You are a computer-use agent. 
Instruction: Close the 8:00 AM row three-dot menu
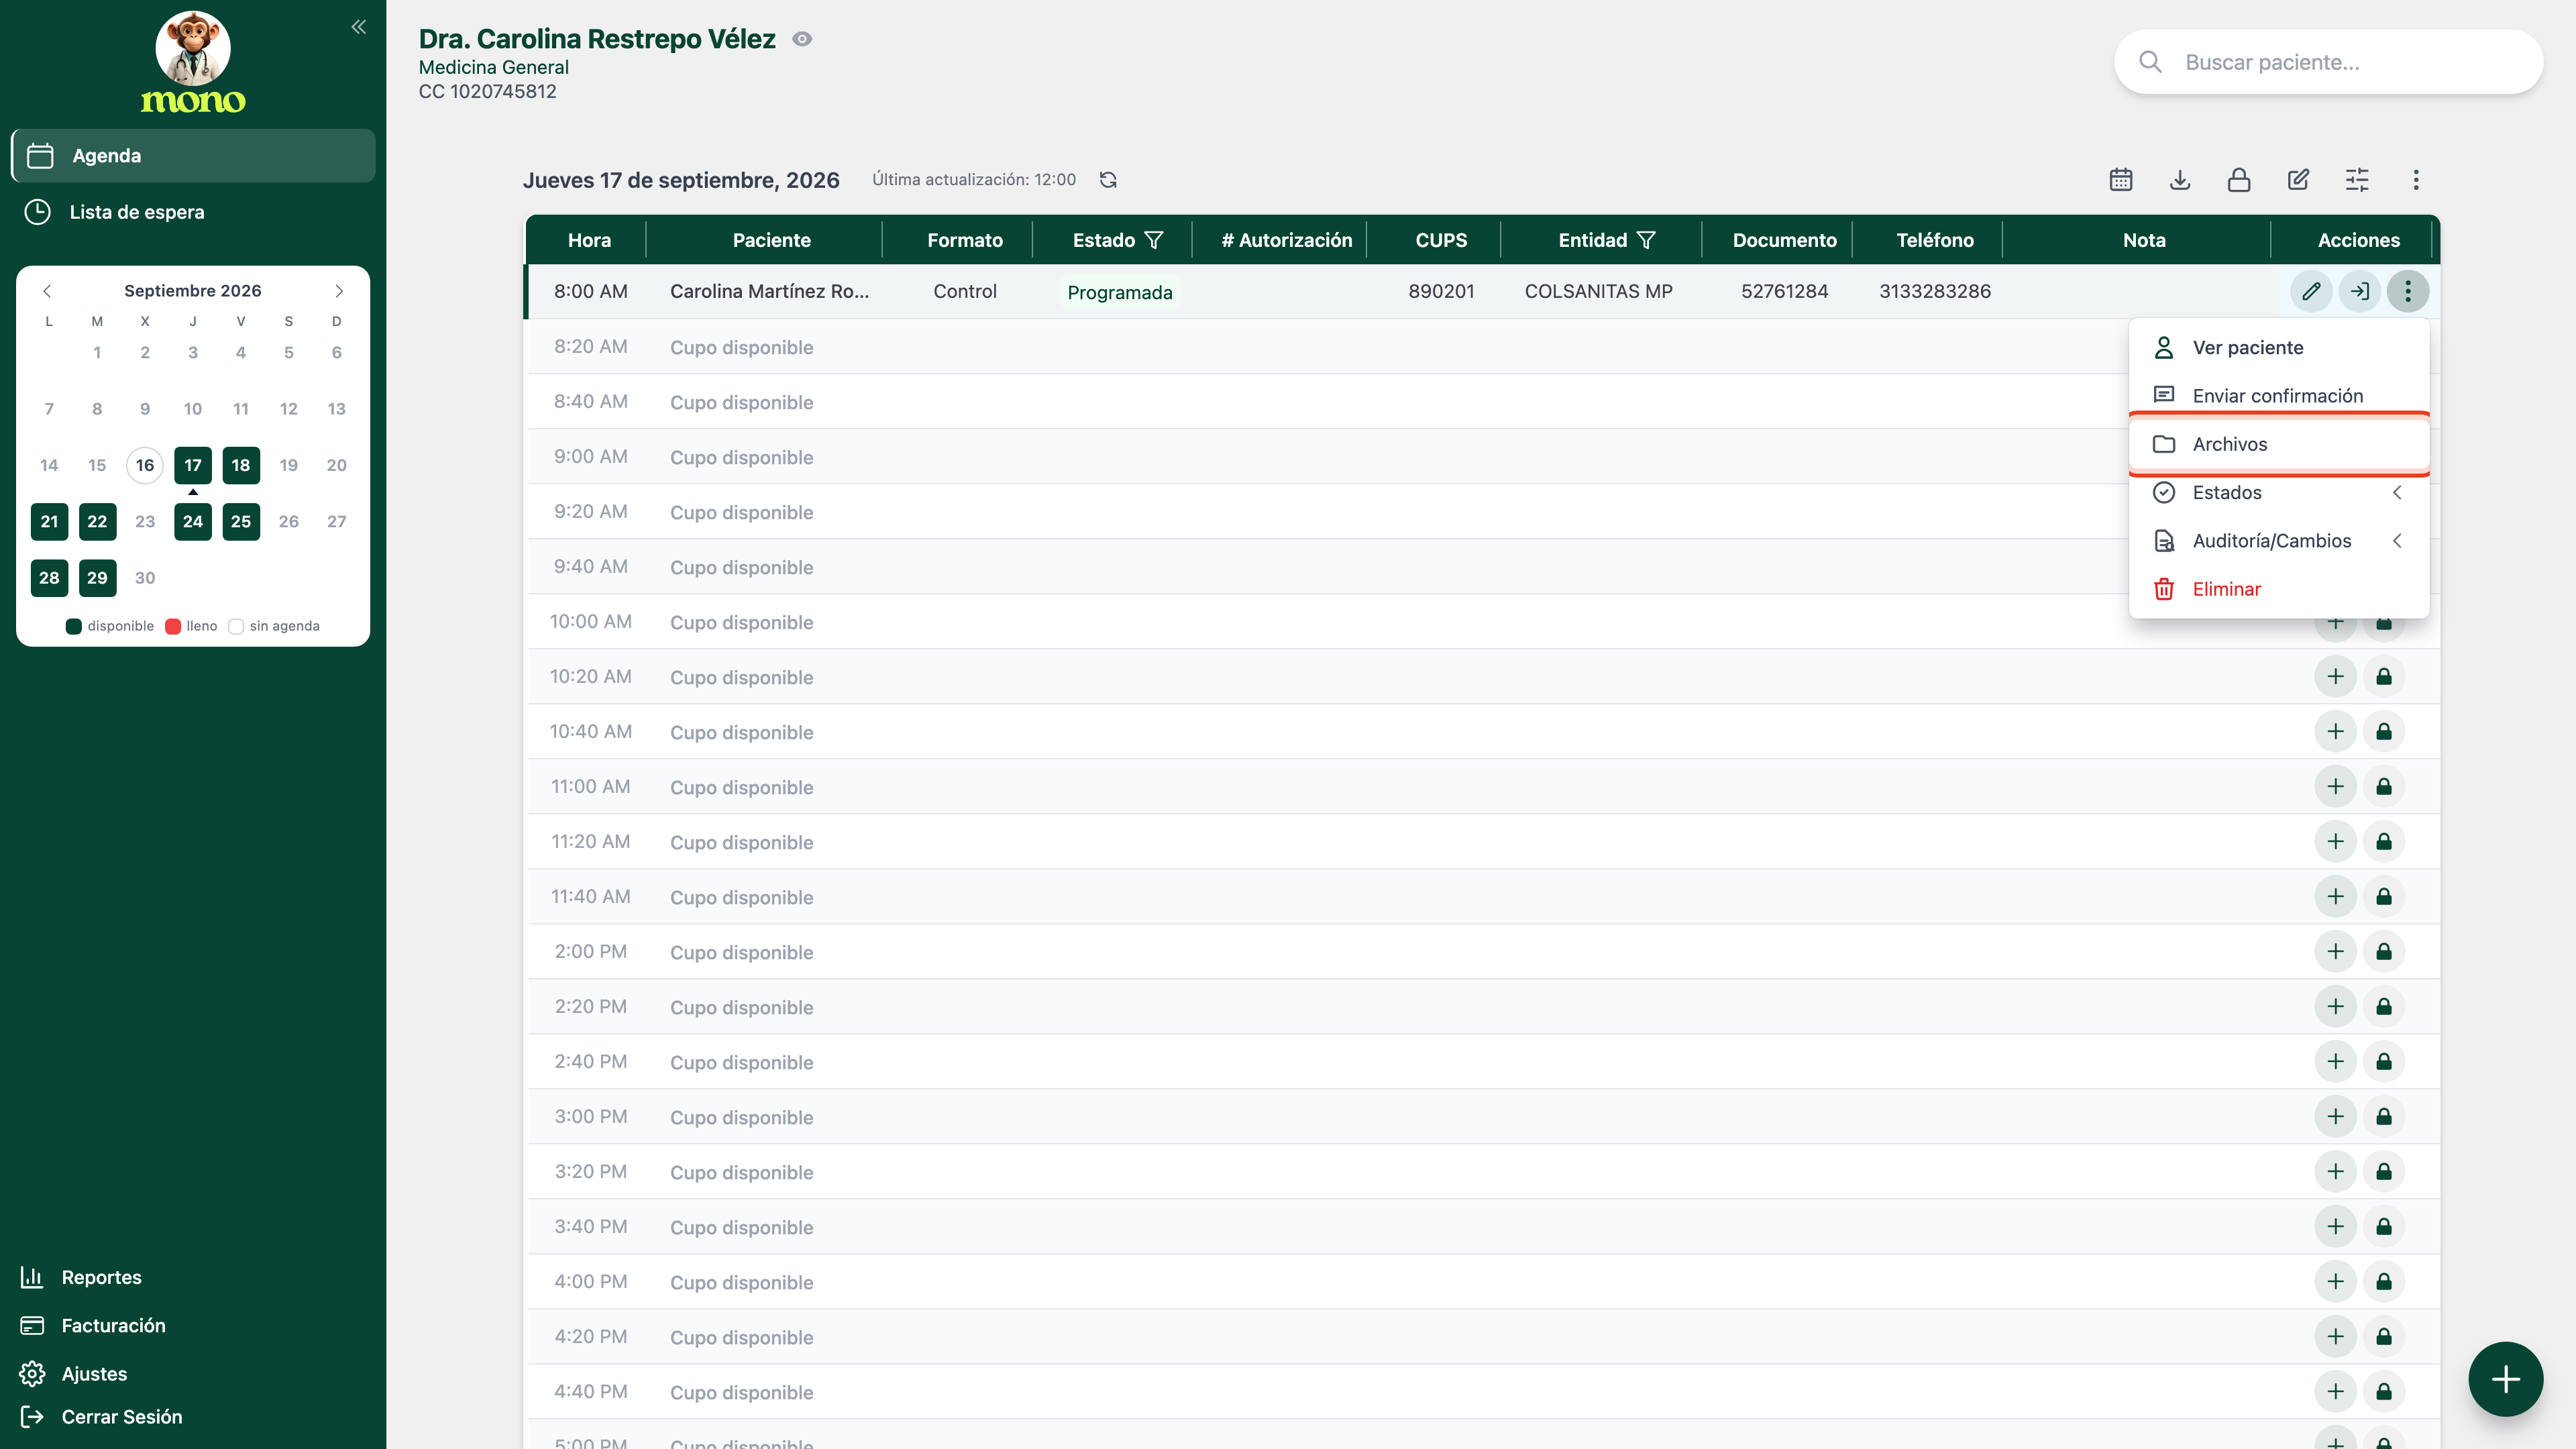tap(2408, 291)
